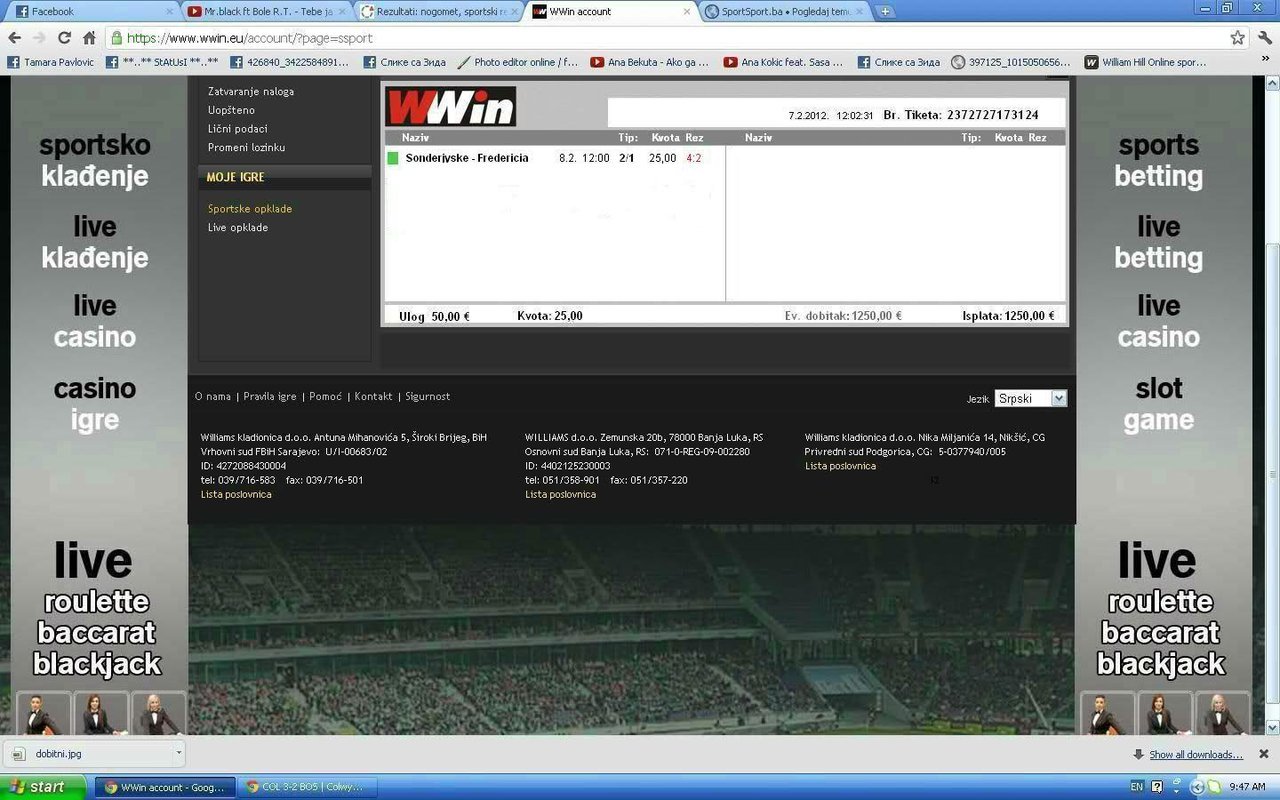The width and height of the screenshot is (1280, 800).
Task: Go back with the browser back arrow
Action: coord(15,38)
